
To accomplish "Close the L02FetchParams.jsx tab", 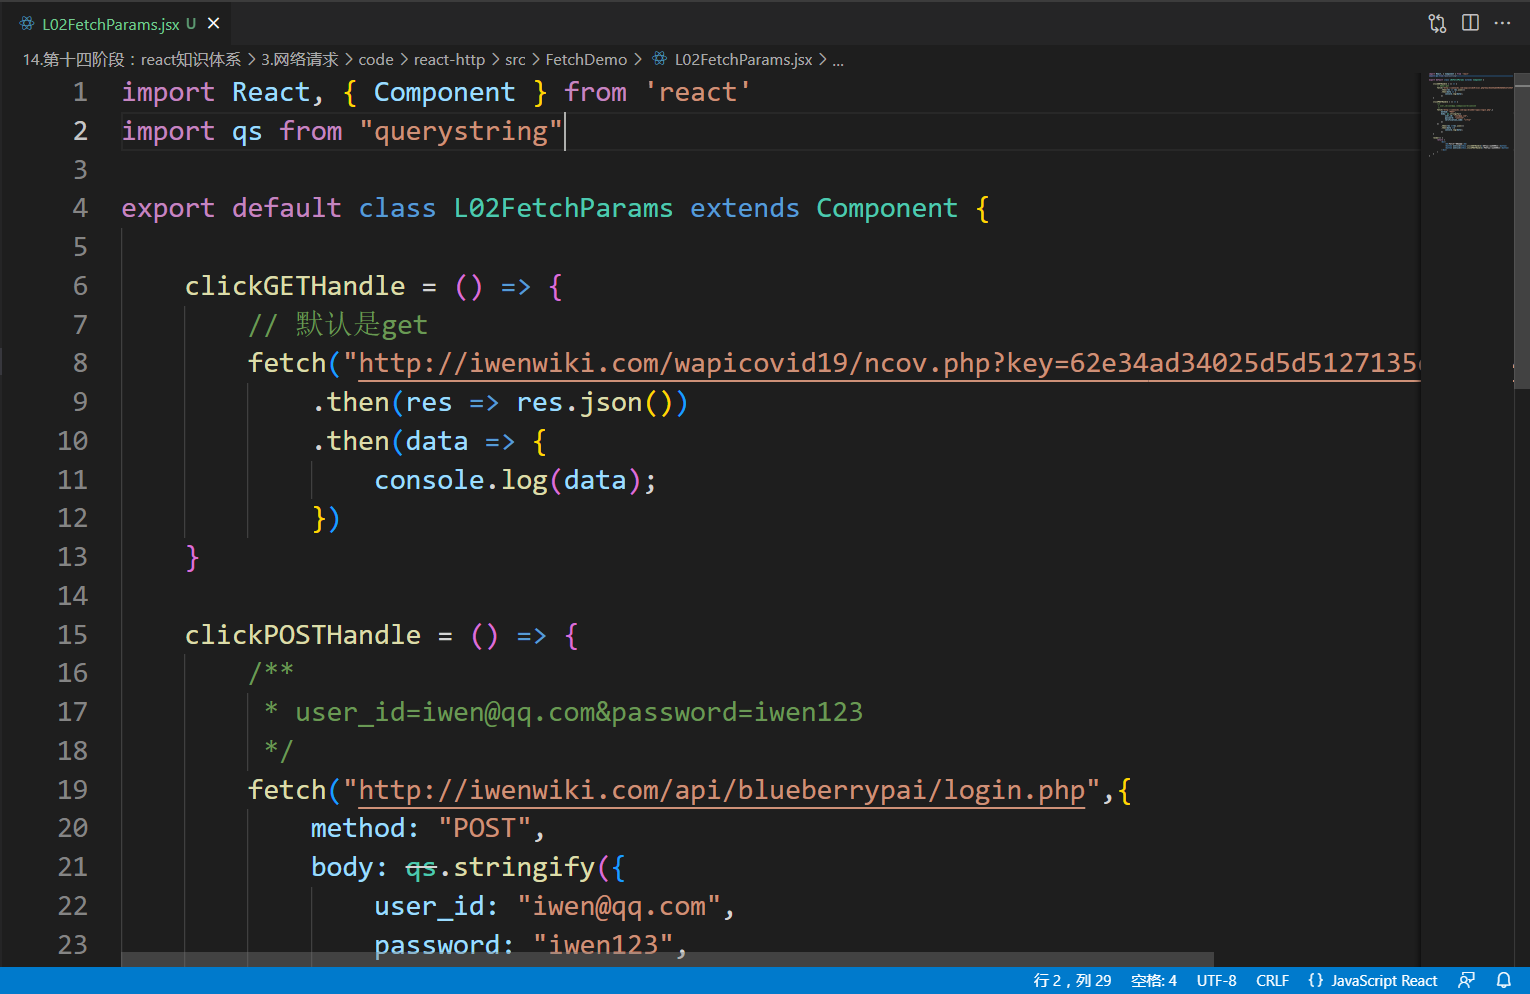I will [x=213, y=23].
